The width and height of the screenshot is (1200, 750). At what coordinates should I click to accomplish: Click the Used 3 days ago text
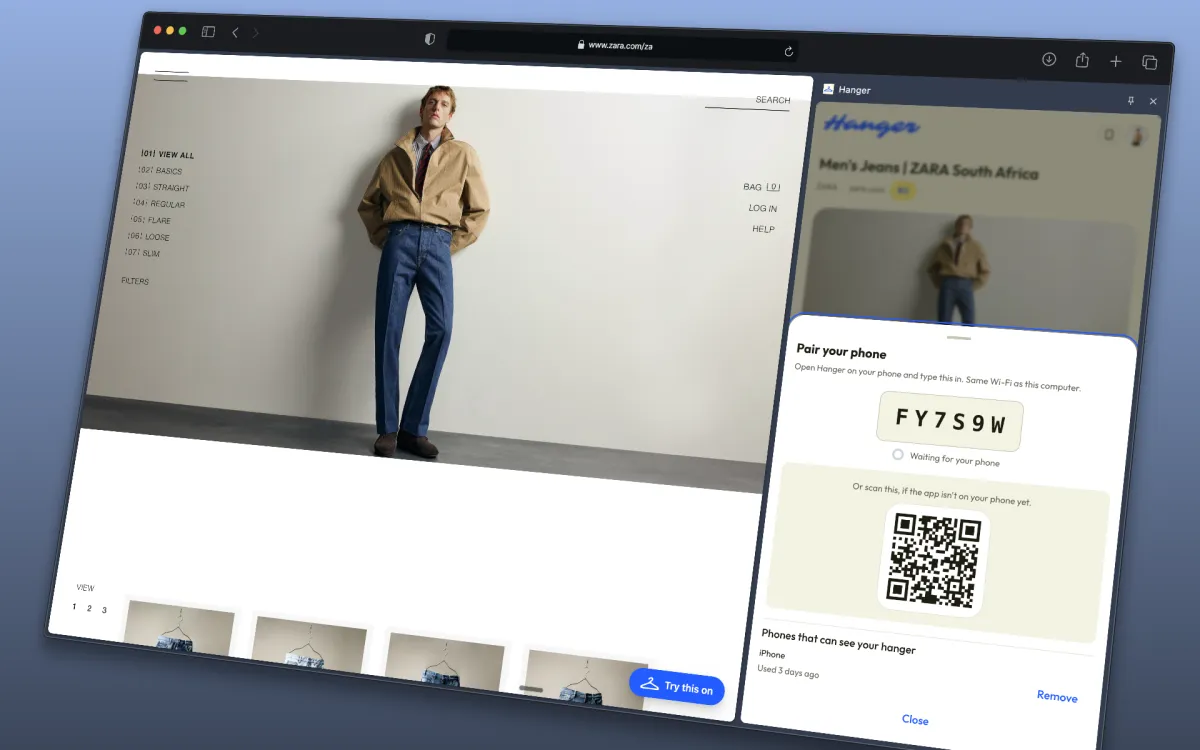(788, 671)
